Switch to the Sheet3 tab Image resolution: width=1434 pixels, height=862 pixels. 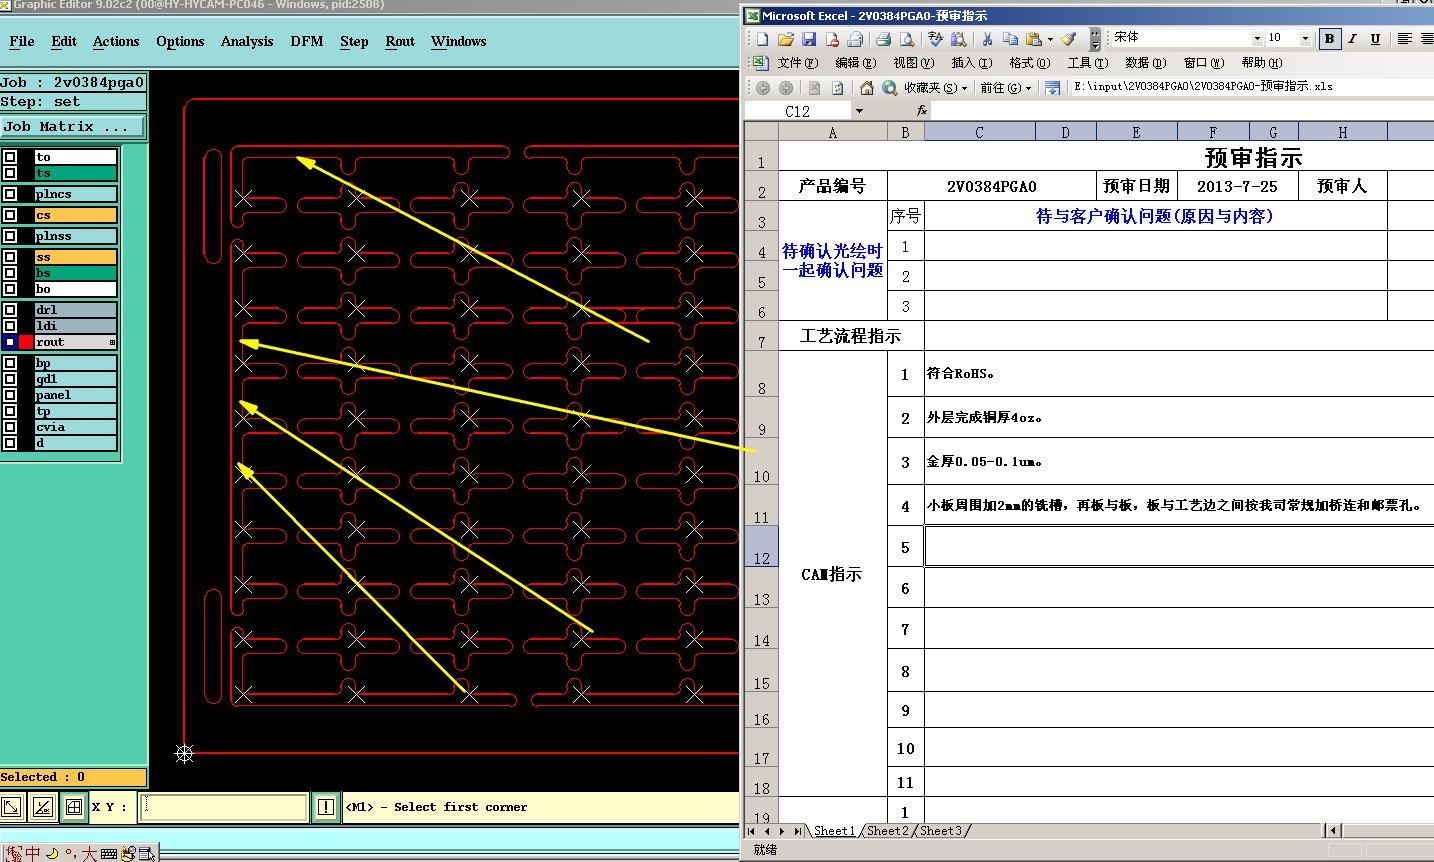(941, 831)
